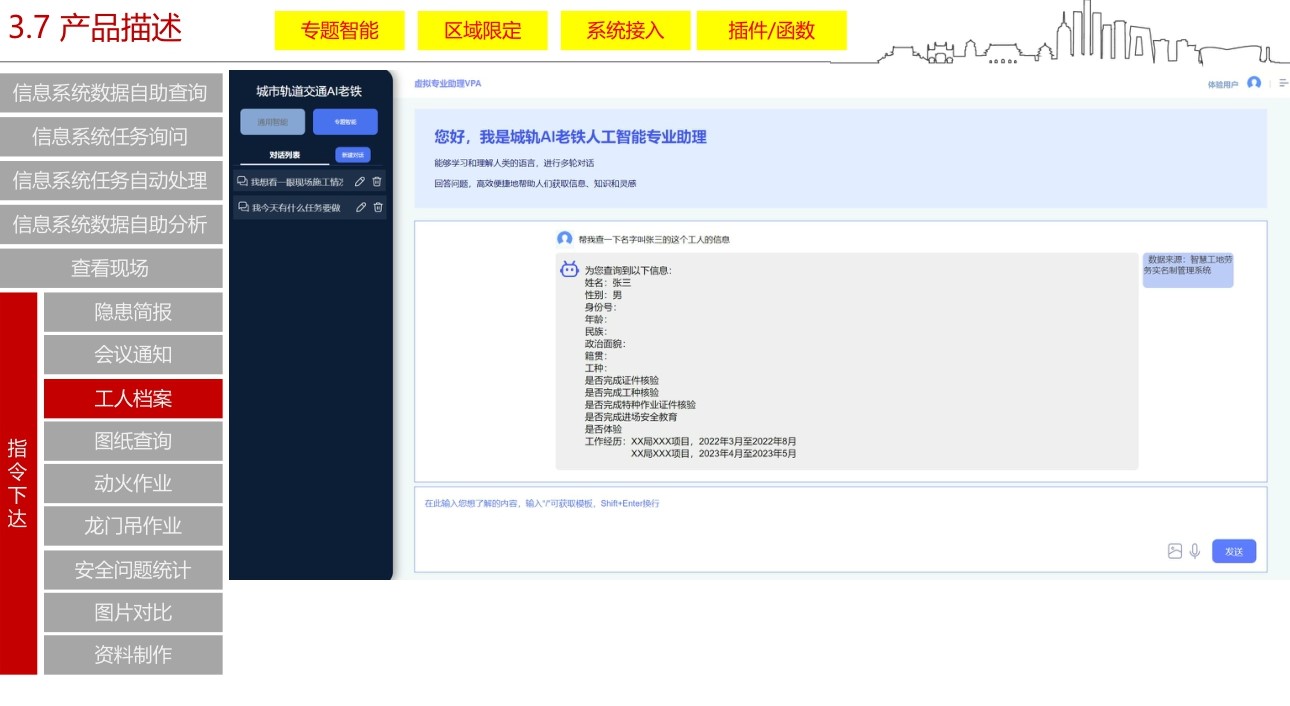Select 信息系统任务询问 menu item
The image size is (1290, 706).
tap(111, 137)
